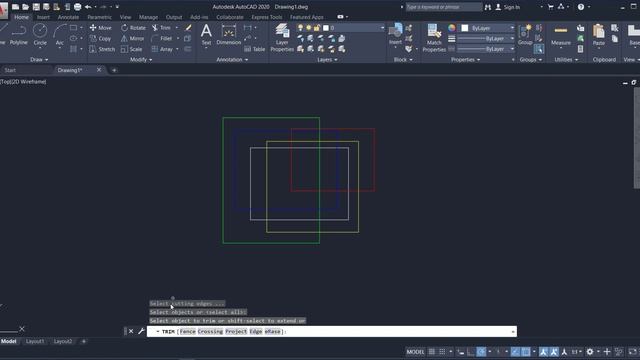Click the white layer 0 color swatch
The image size is (640, 360).
tap(326, 28)
